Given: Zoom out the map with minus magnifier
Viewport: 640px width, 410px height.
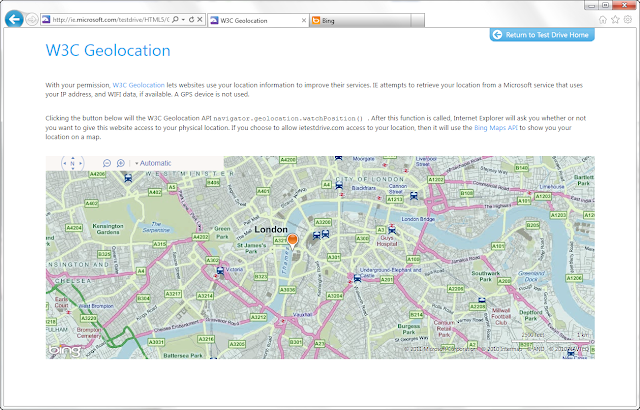Looking at the screenshot, I should tap(107, 163).
